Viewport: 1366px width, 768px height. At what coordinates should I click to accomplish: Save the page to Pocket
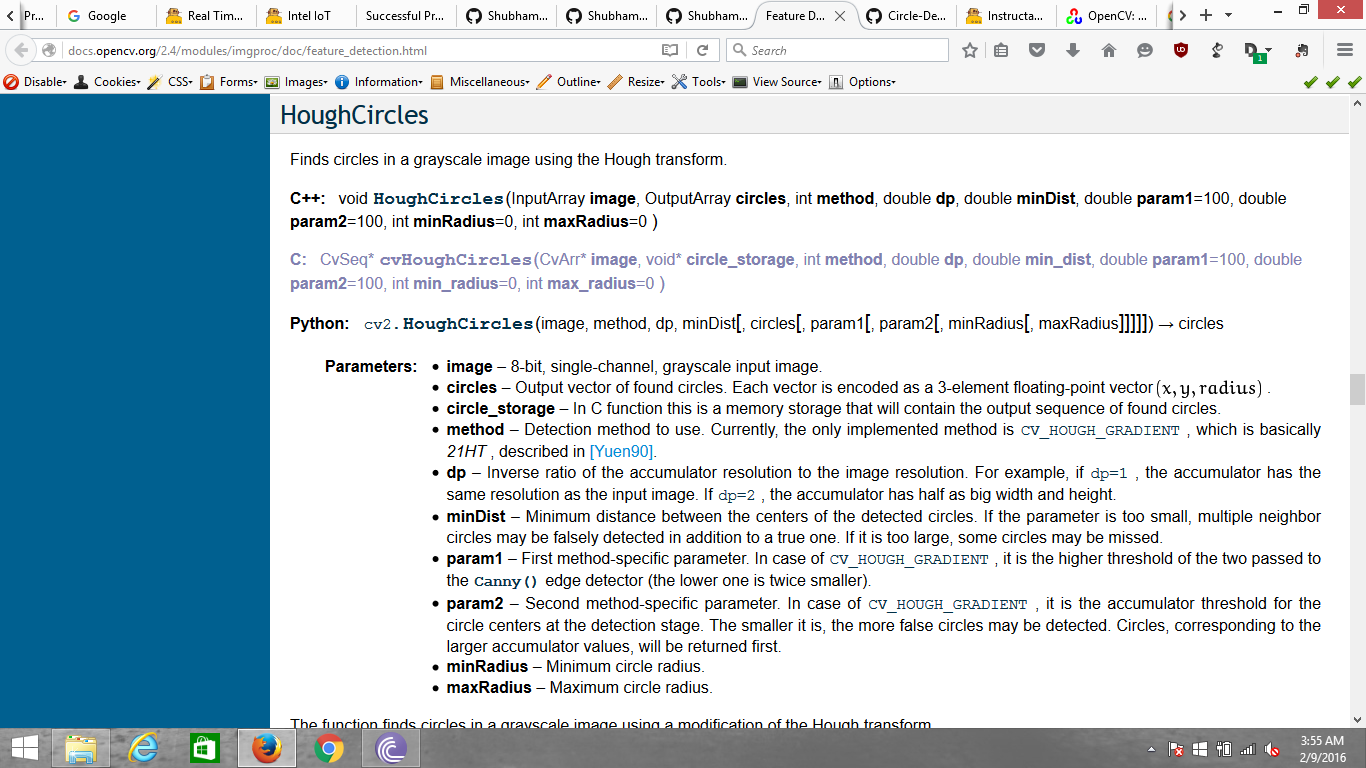click(x=1038, y=50)
